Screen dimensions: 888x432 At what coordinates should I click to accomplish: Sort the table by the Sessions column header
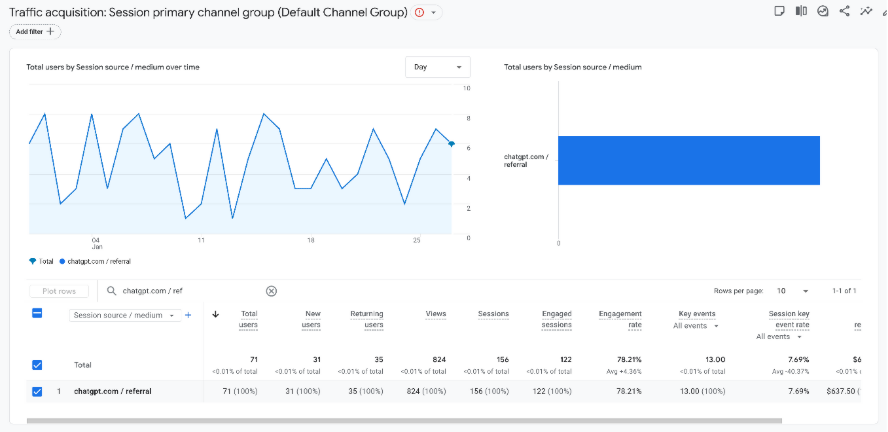point(493,314)
